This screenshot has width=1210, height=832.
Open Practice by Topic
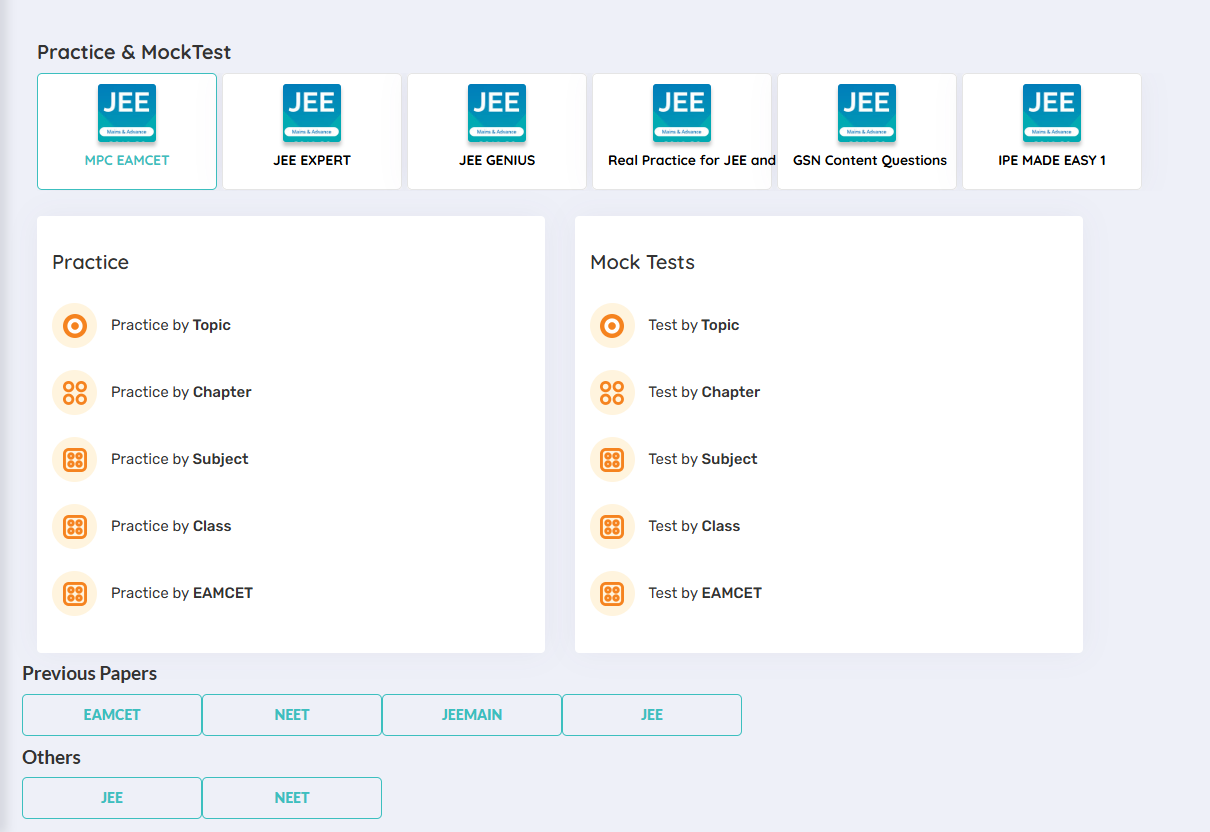171,325
